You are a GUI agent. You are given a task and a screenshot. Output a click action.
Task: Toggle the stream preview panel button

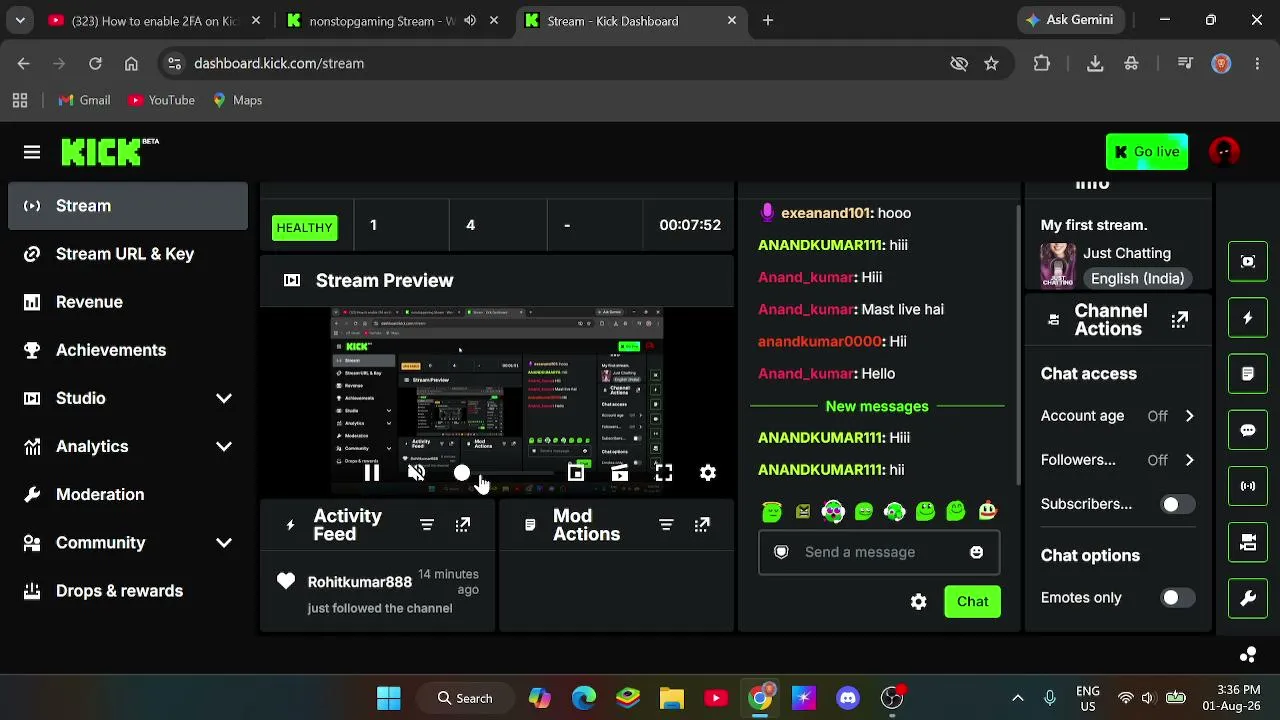coord(1248,262)
